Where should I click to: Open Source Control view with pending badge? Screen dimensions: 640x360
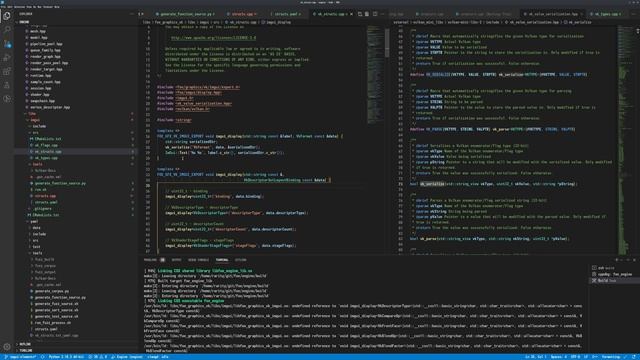[7, 44]
